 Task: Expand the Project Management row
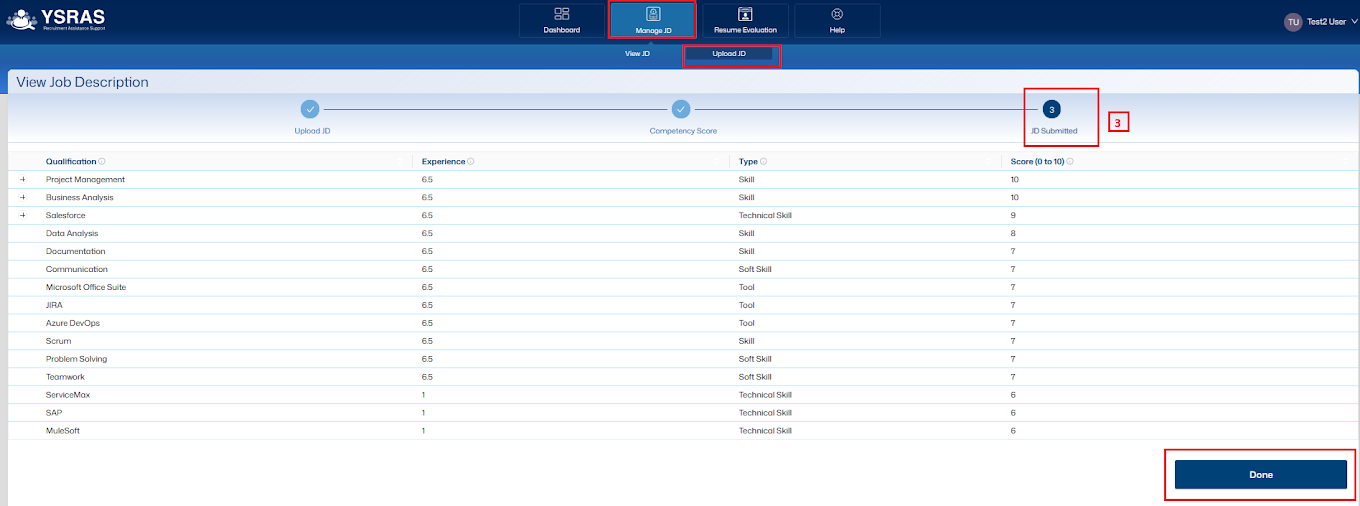click(x=22, y=180)
